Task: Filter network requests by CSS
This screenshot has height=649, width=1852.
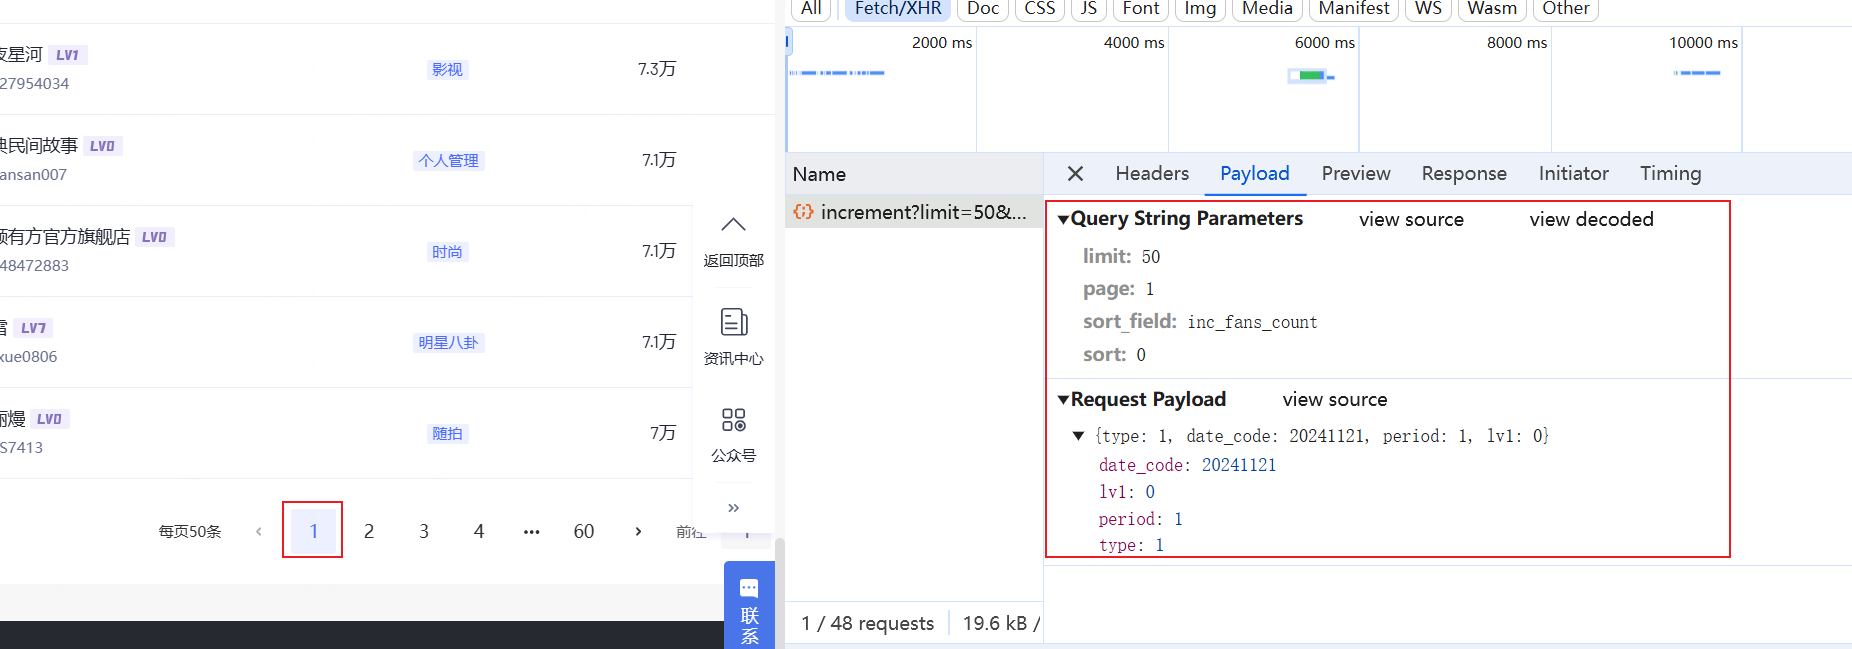Action: pyautogui.click(x=1040, y=9)
